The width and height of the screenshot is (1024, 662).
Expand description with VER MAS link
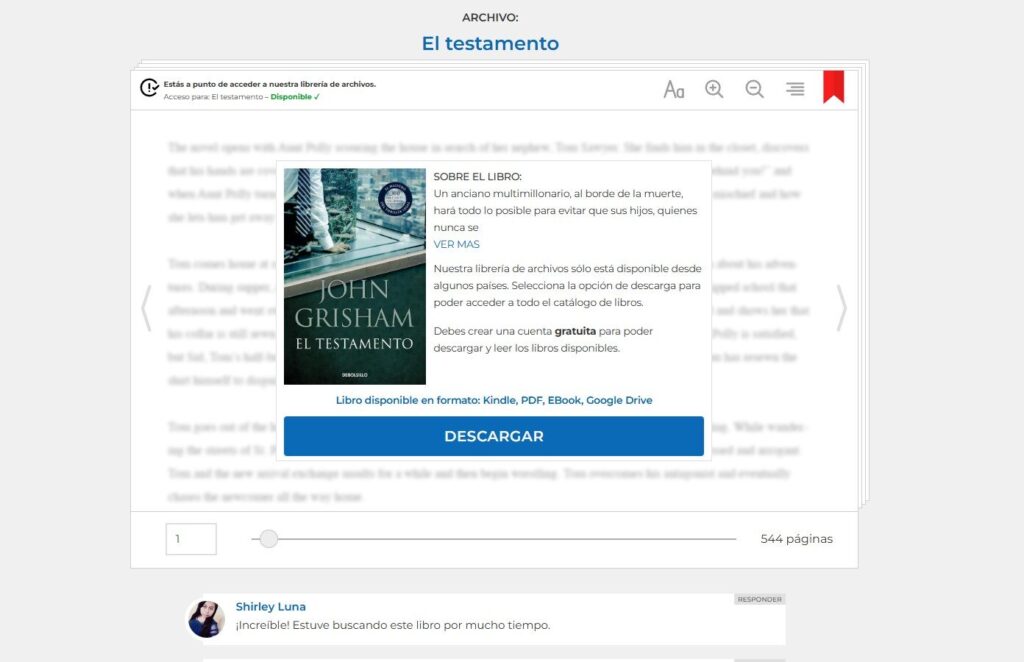point(456,244)
